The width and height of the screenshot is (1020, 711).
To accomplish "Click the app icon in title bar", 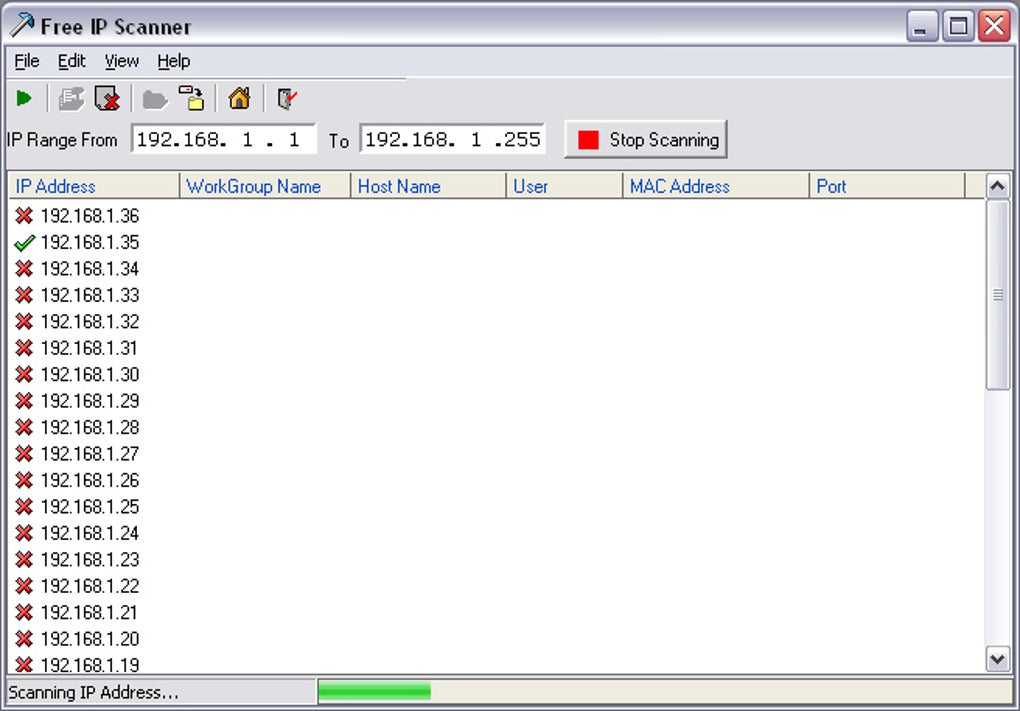I will pyautogui.click(x=21, y=26).
